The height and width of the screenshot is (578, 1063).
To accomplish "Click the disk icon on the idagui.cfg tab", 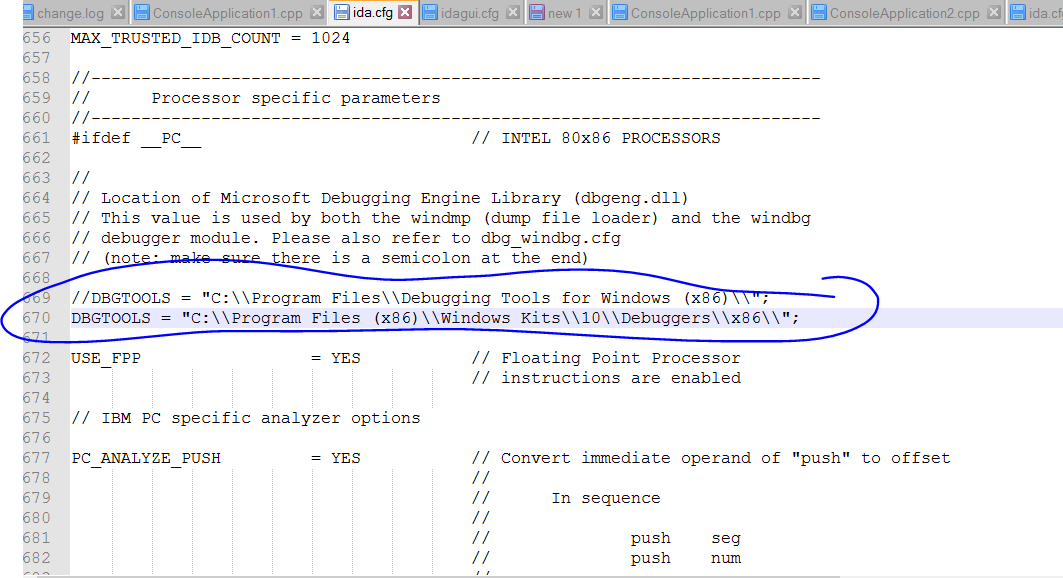I will click(x=431, y=13).
